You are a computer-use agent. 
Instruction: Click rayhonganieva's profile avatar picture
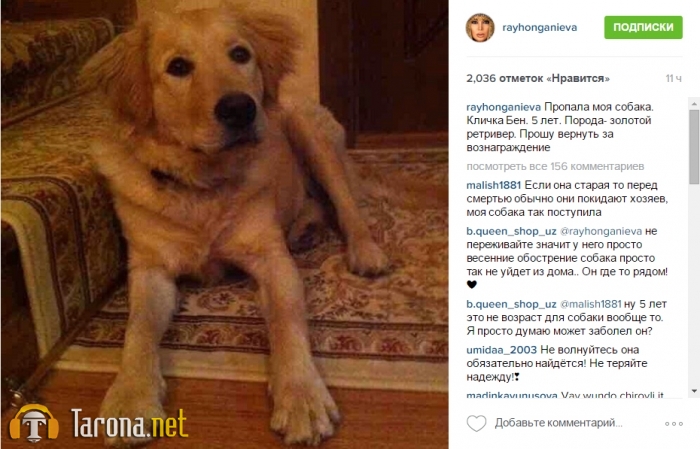pos(480,28)
